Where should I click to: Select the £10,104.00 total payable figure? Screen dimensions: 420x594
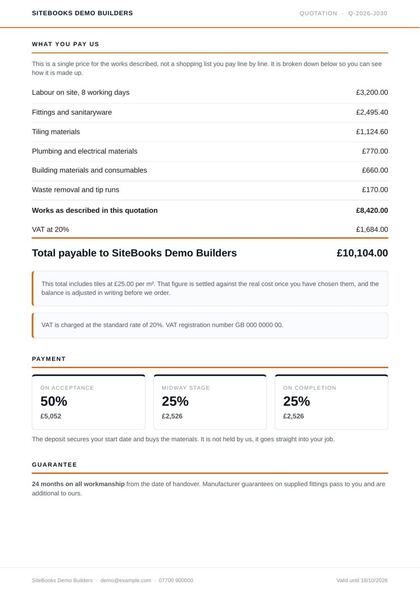[x=362, y=253]
